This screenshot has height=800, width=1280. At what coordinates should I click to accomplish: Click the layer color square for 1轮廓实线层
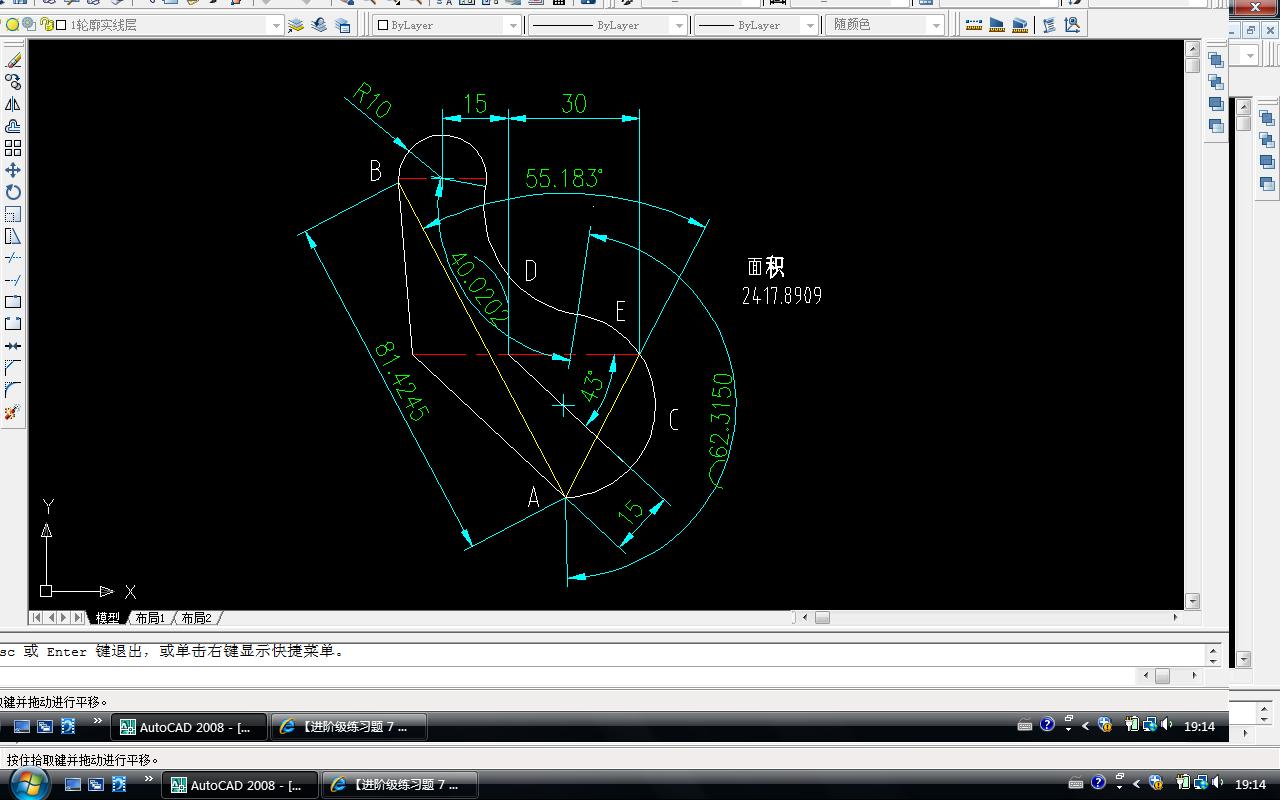62,25
